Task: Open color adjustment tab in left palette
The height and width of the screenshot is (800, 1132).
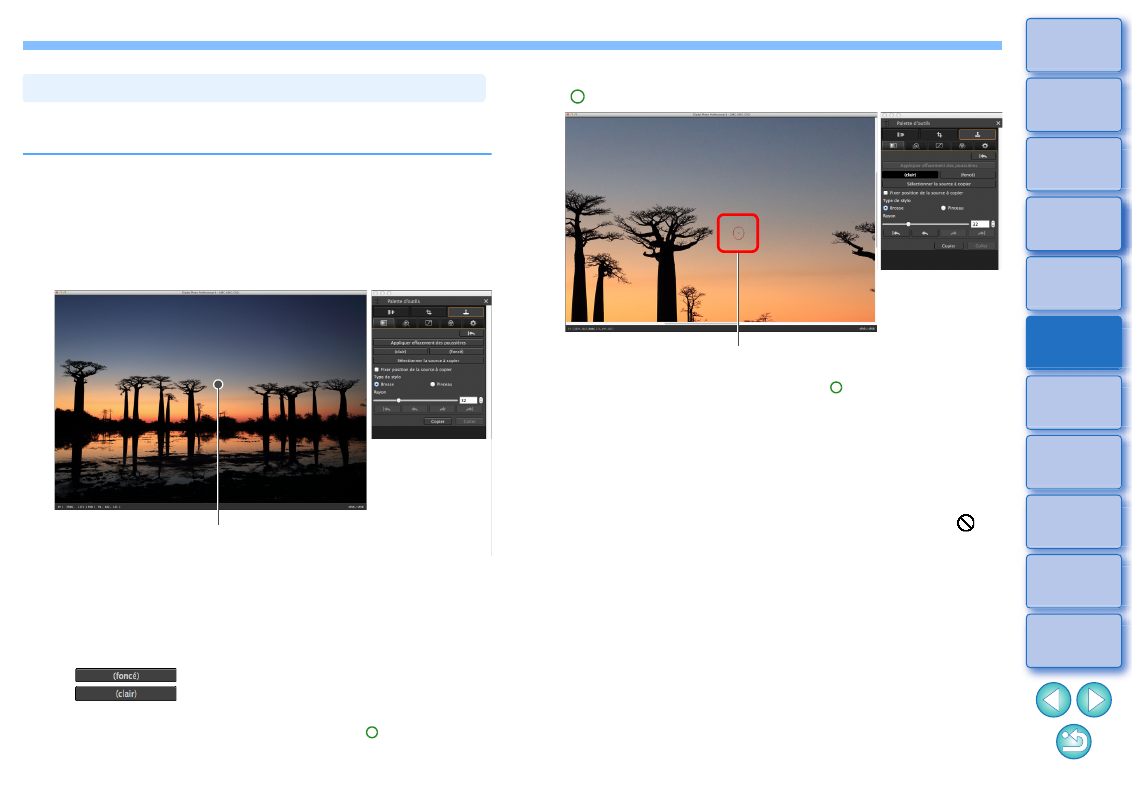Action: [x=450, y=323]
